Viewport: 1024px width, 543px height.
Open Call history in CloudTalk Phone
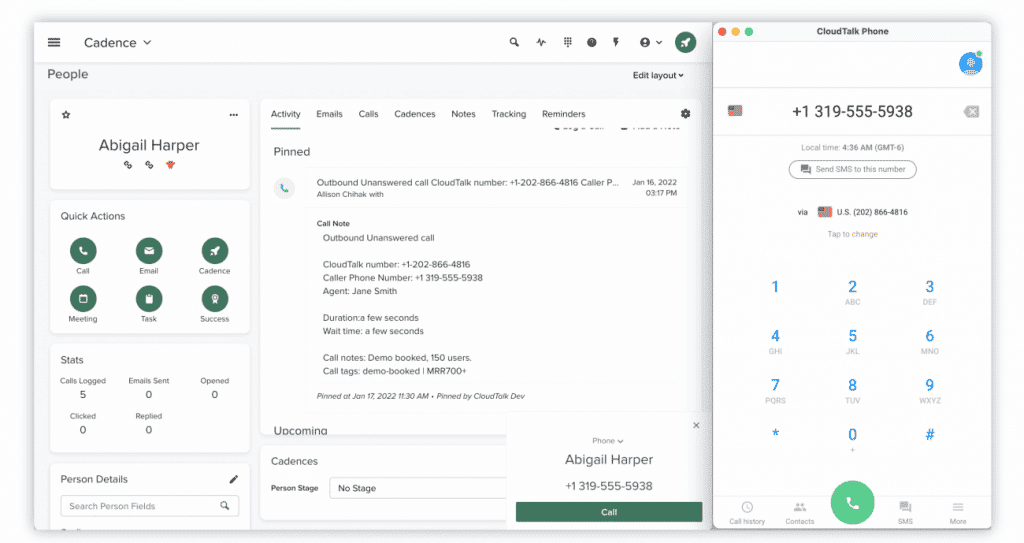[x=747, y=513]
